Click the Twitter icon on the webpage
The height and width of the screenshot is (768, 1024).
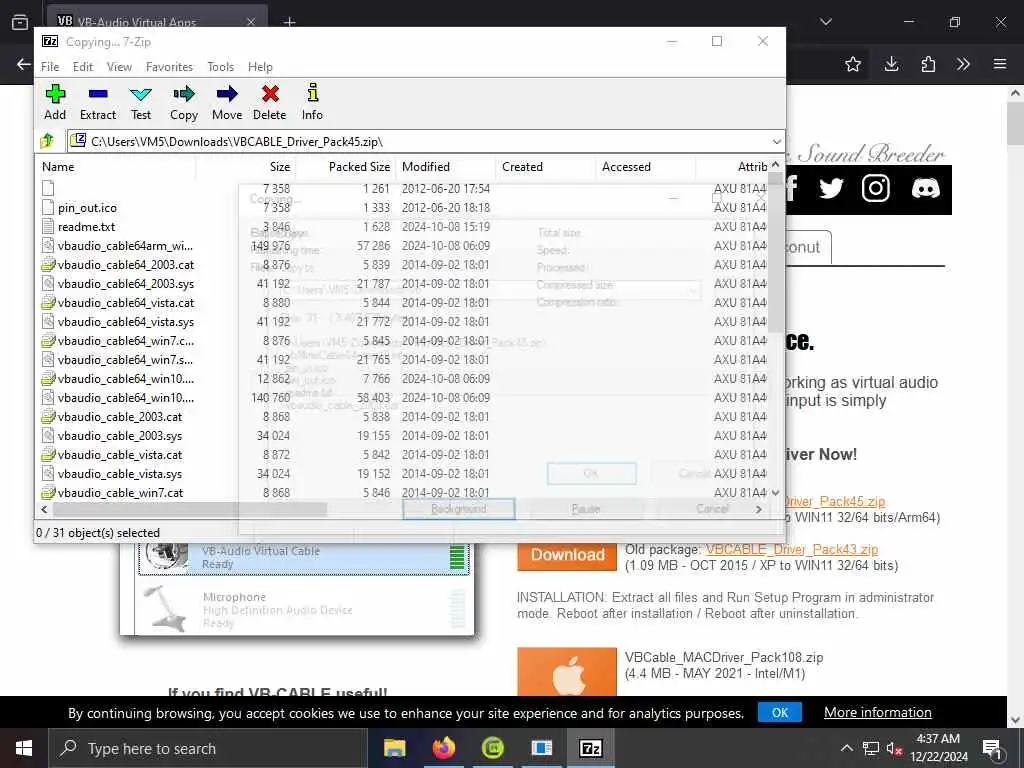pyautogui.click(x=831, y=189)
